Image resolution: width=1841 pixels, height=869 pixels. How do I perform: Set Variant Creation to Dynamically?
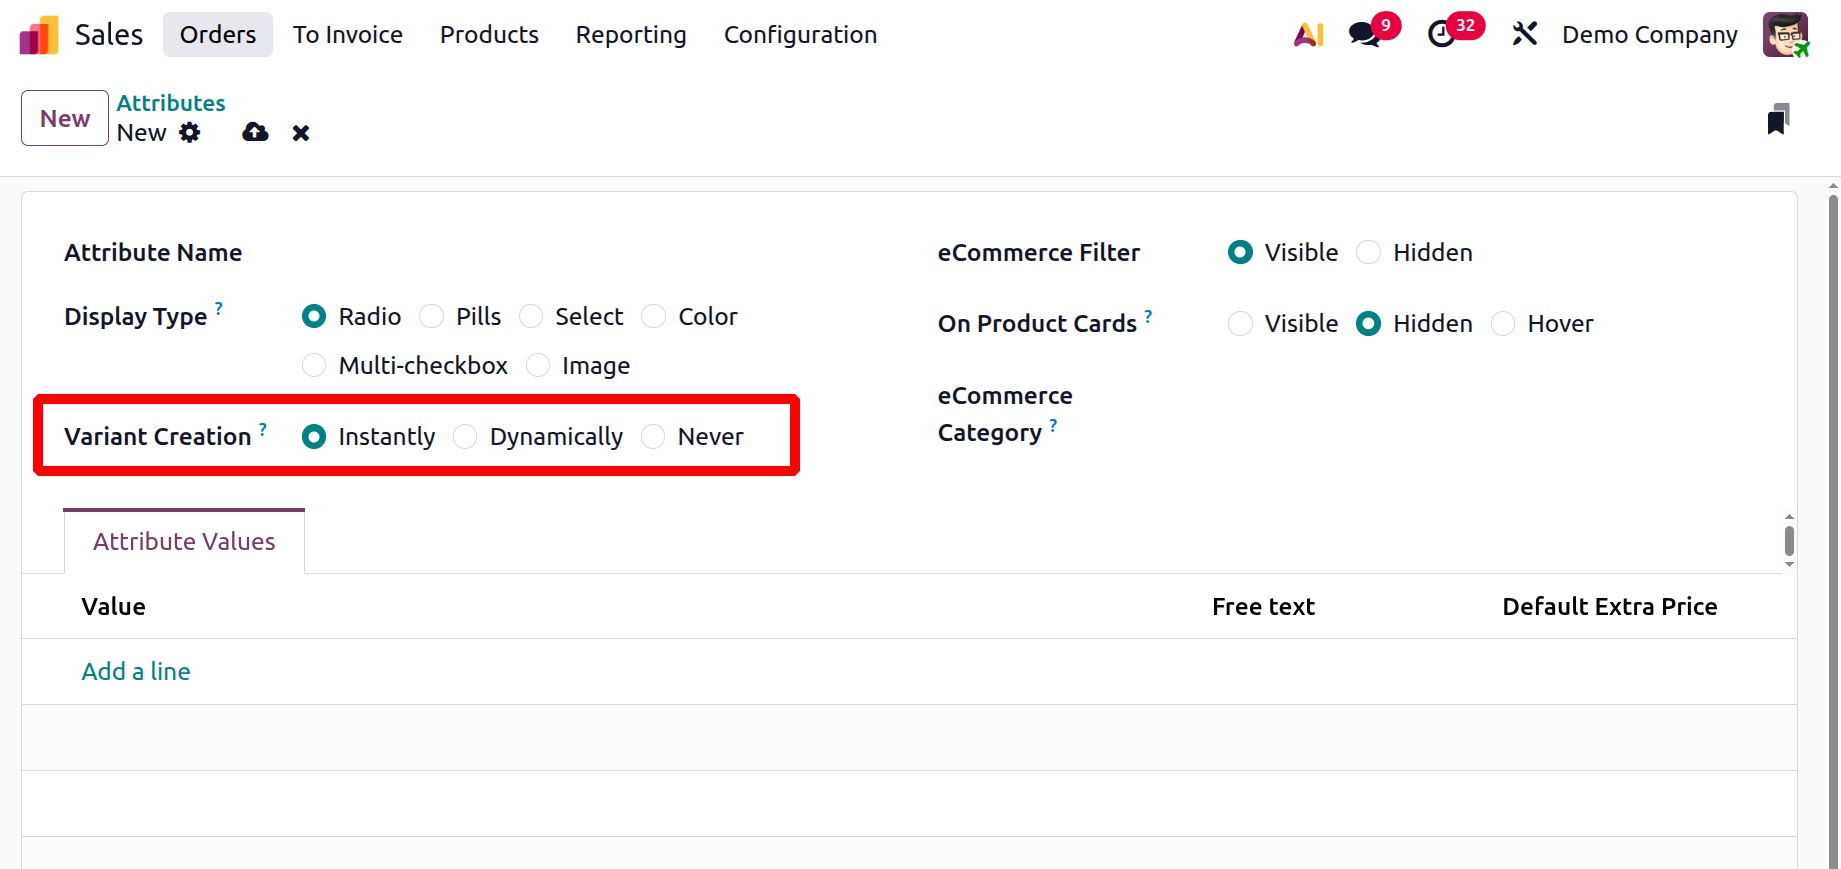[466, 437]
